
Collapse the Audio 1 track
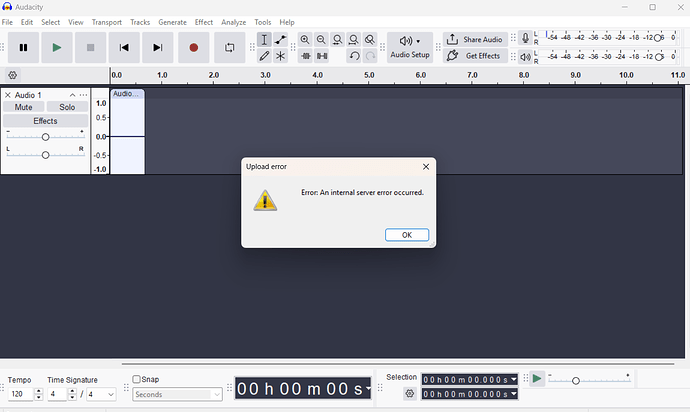click(x=72, y=95)
